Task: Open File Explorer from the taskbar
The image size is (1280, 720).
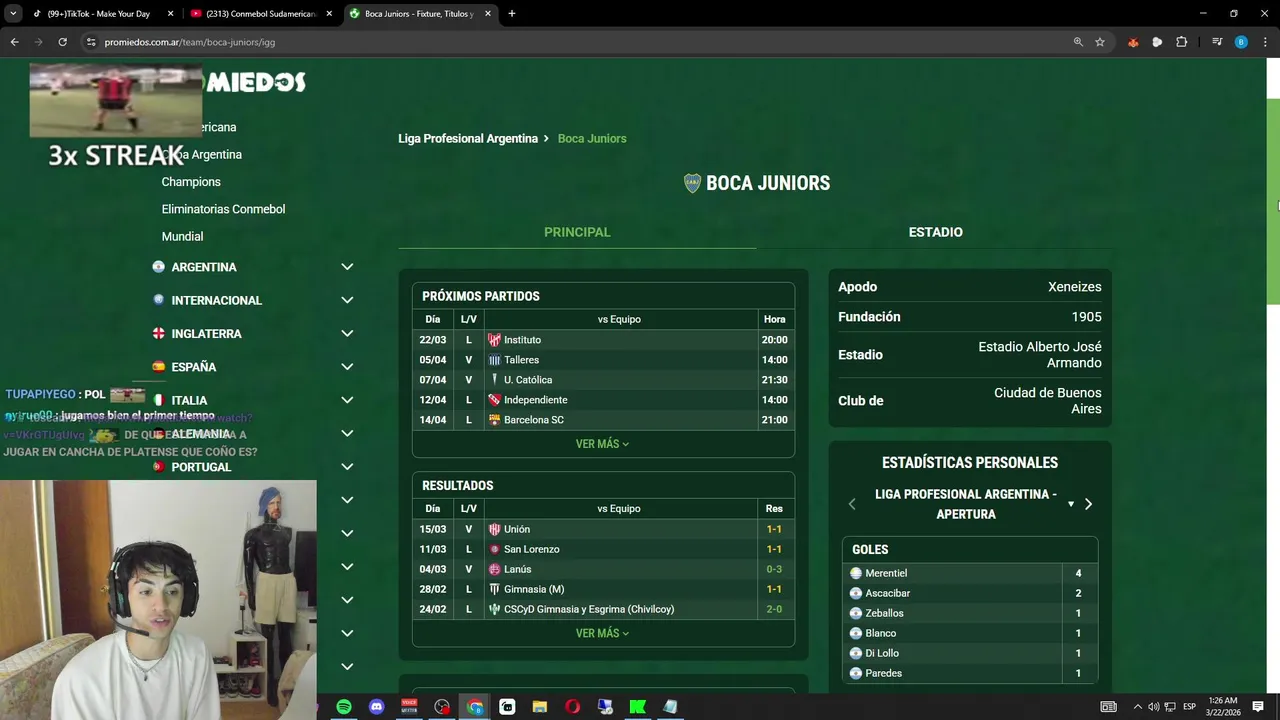Action: coord(540,707)
